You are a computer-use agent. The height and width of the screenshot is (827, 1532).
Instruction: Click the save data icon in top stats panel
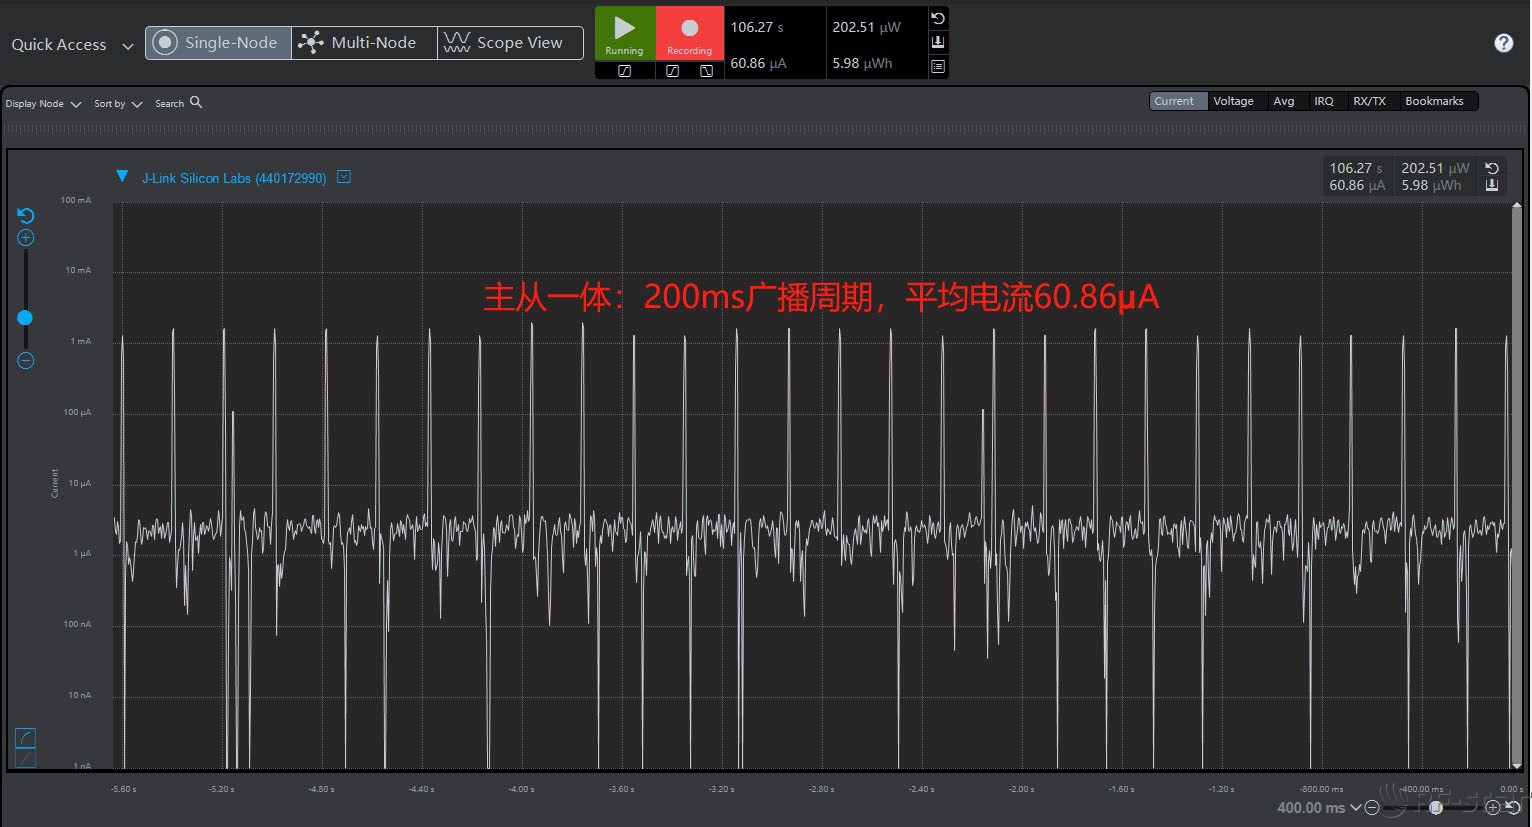(x=938, y=42)
